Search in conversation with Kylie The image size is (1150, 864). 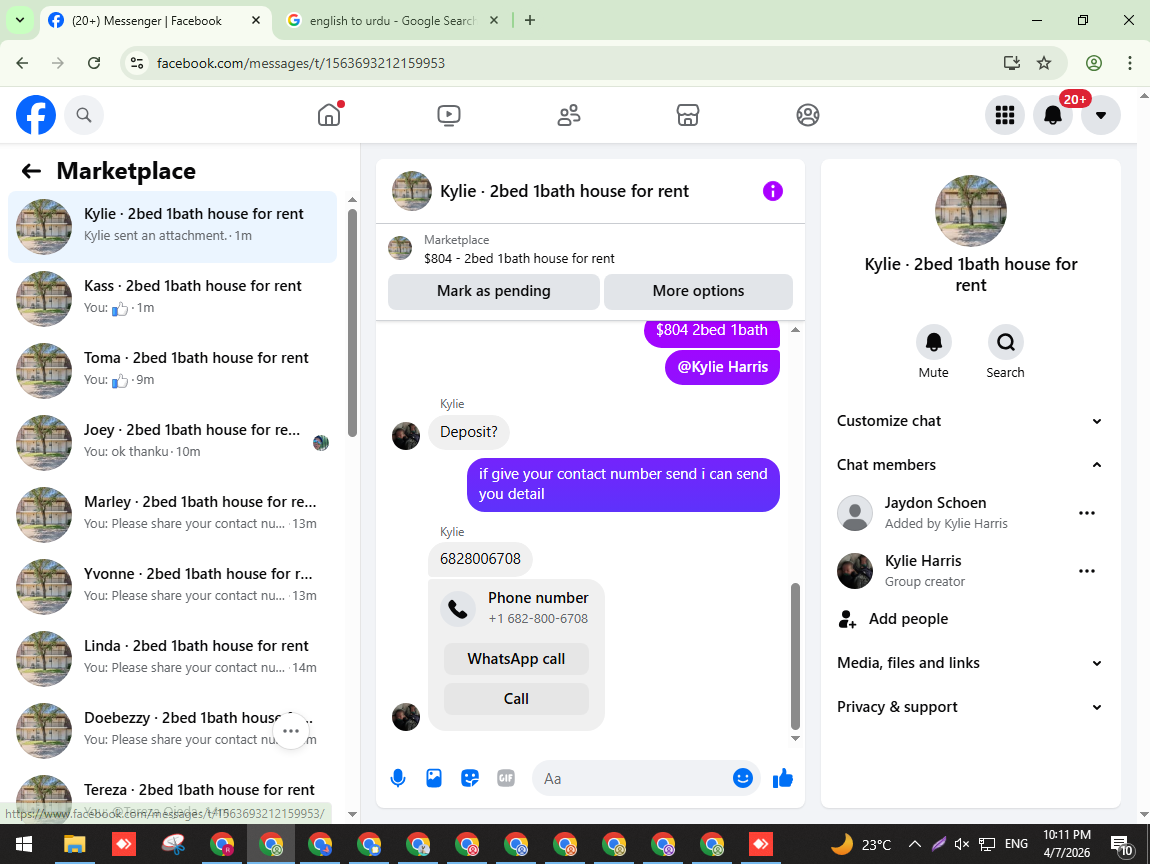[1006, 343]
